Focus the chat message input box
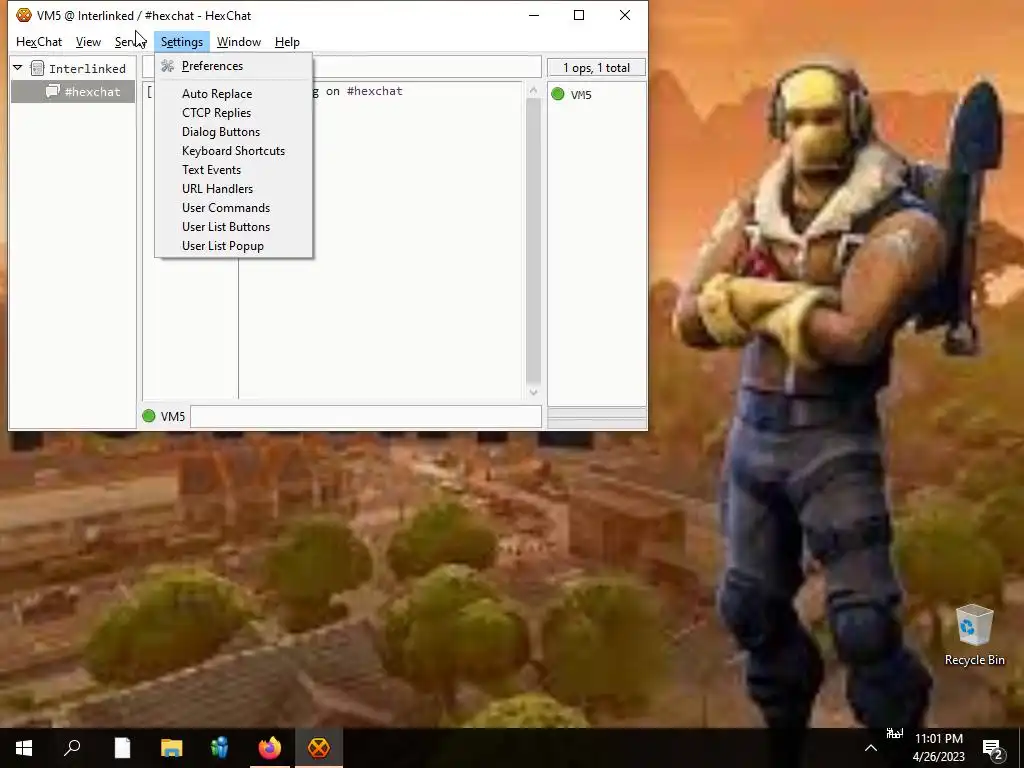 coord(366,417)
